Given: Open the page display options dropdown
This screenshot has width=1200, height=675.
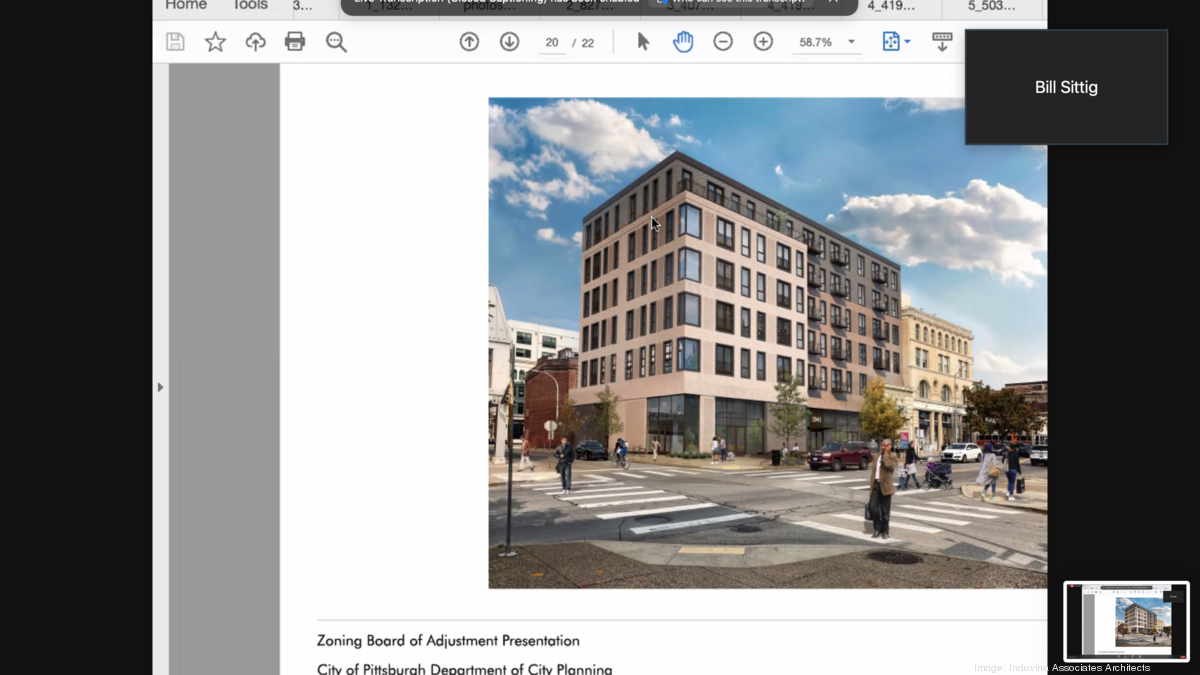Looking at the screenshot, I should pyautogui.click(x=893, y=41).
